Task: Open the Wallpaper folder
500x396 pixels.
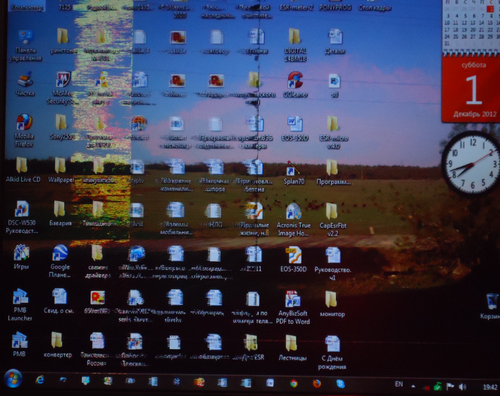Action: click(x=61, y=170)
